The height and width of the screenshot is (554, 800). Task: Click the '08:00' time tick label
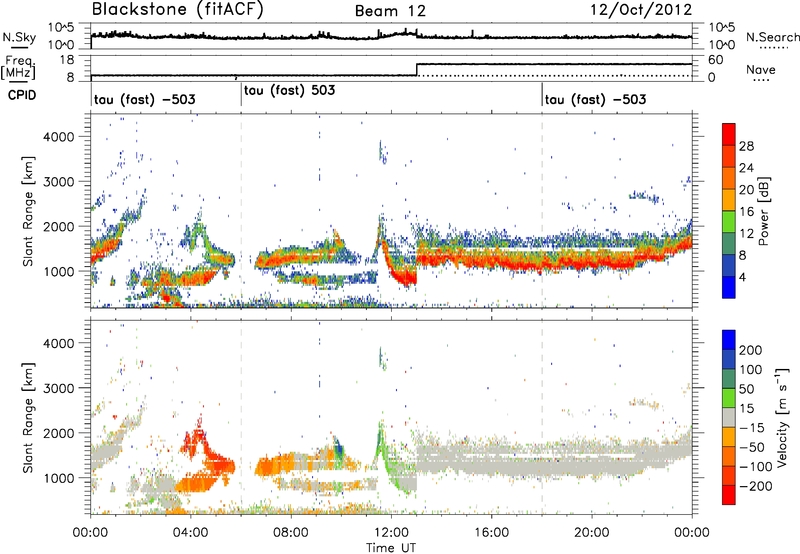[291, 533]
